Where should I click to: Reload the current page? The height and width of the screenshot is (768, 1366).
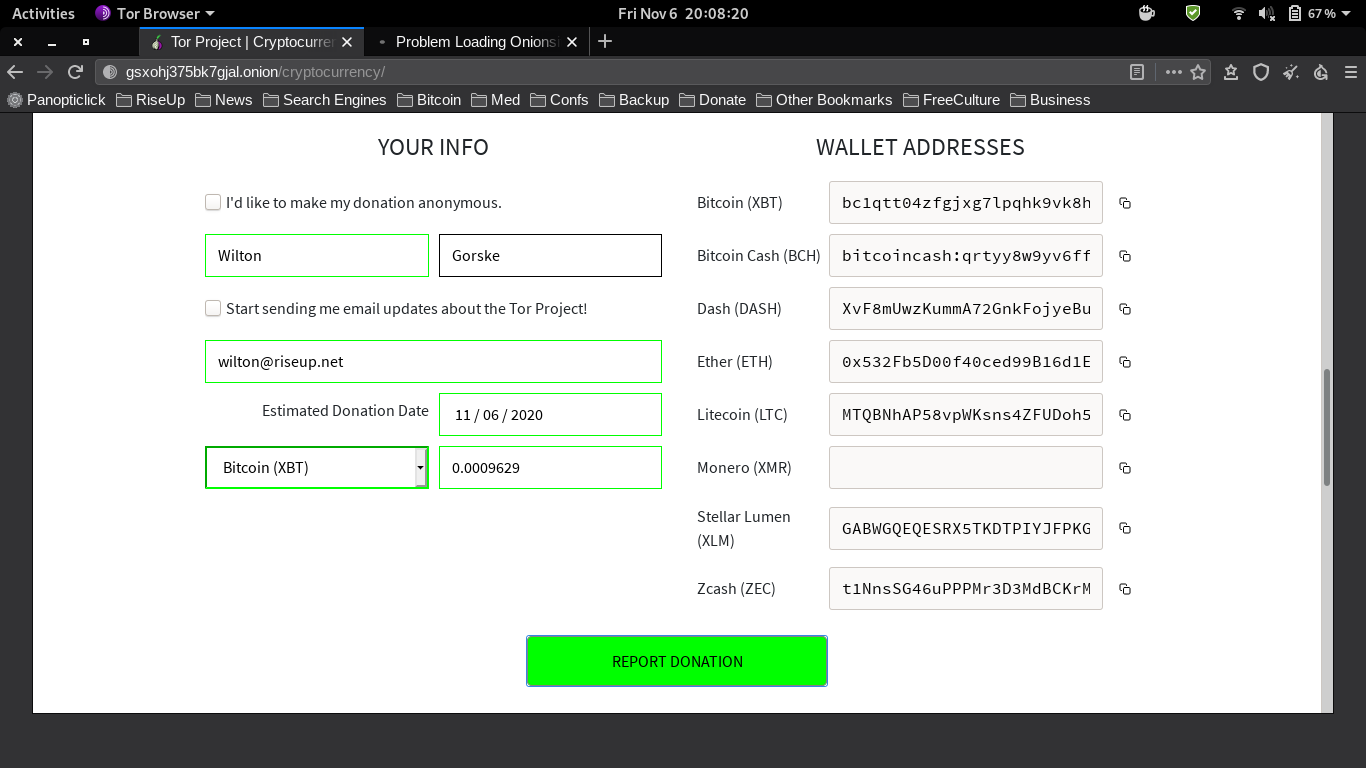(x=75, y=72)
